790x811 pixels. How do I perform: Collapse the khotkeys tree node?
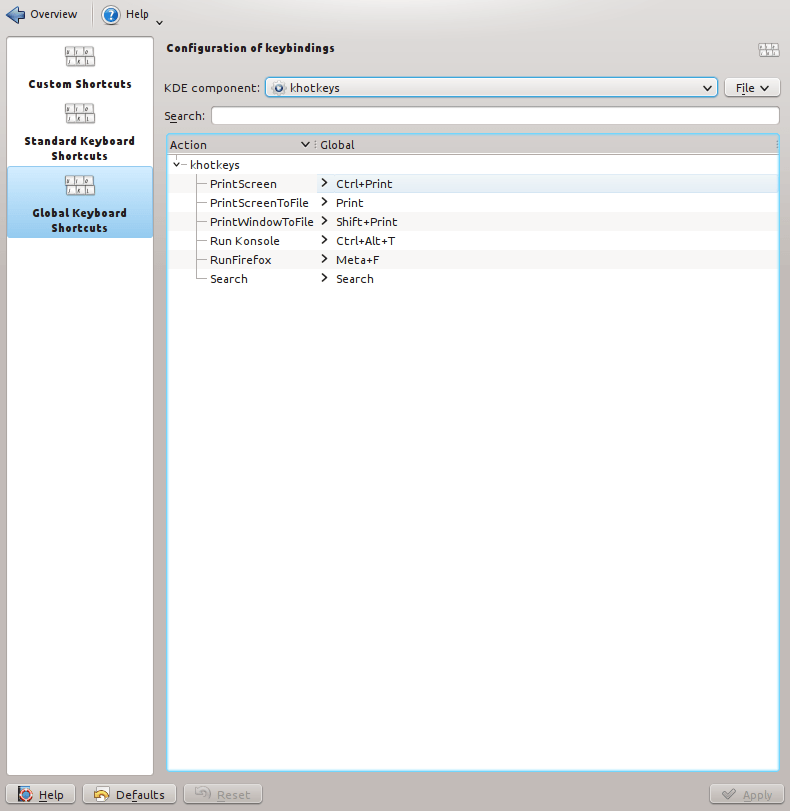pos(176,164)
